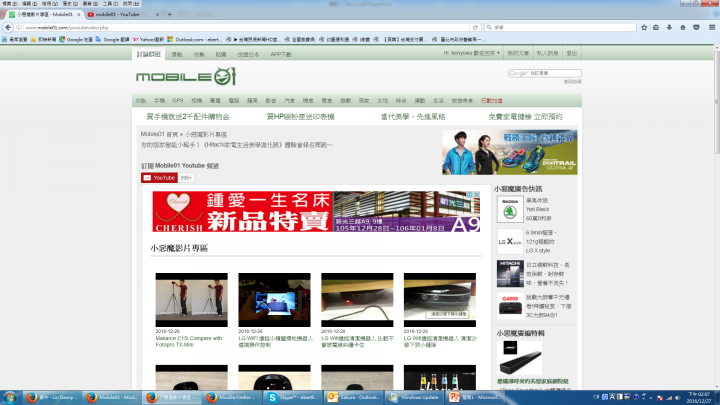The height and width of the screenshot is (405, 720).
Task: Expand the Hi, tonyowu user dropdown
Action: tap(472, 53)
